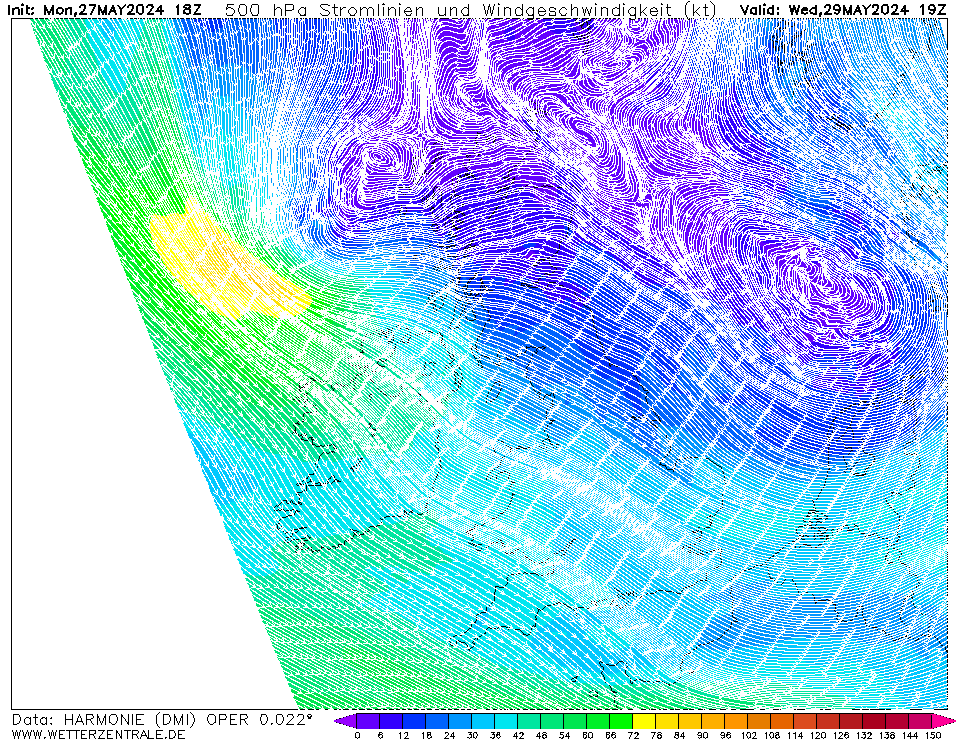Click the legend value label '126'

click(x=840, y=735)
